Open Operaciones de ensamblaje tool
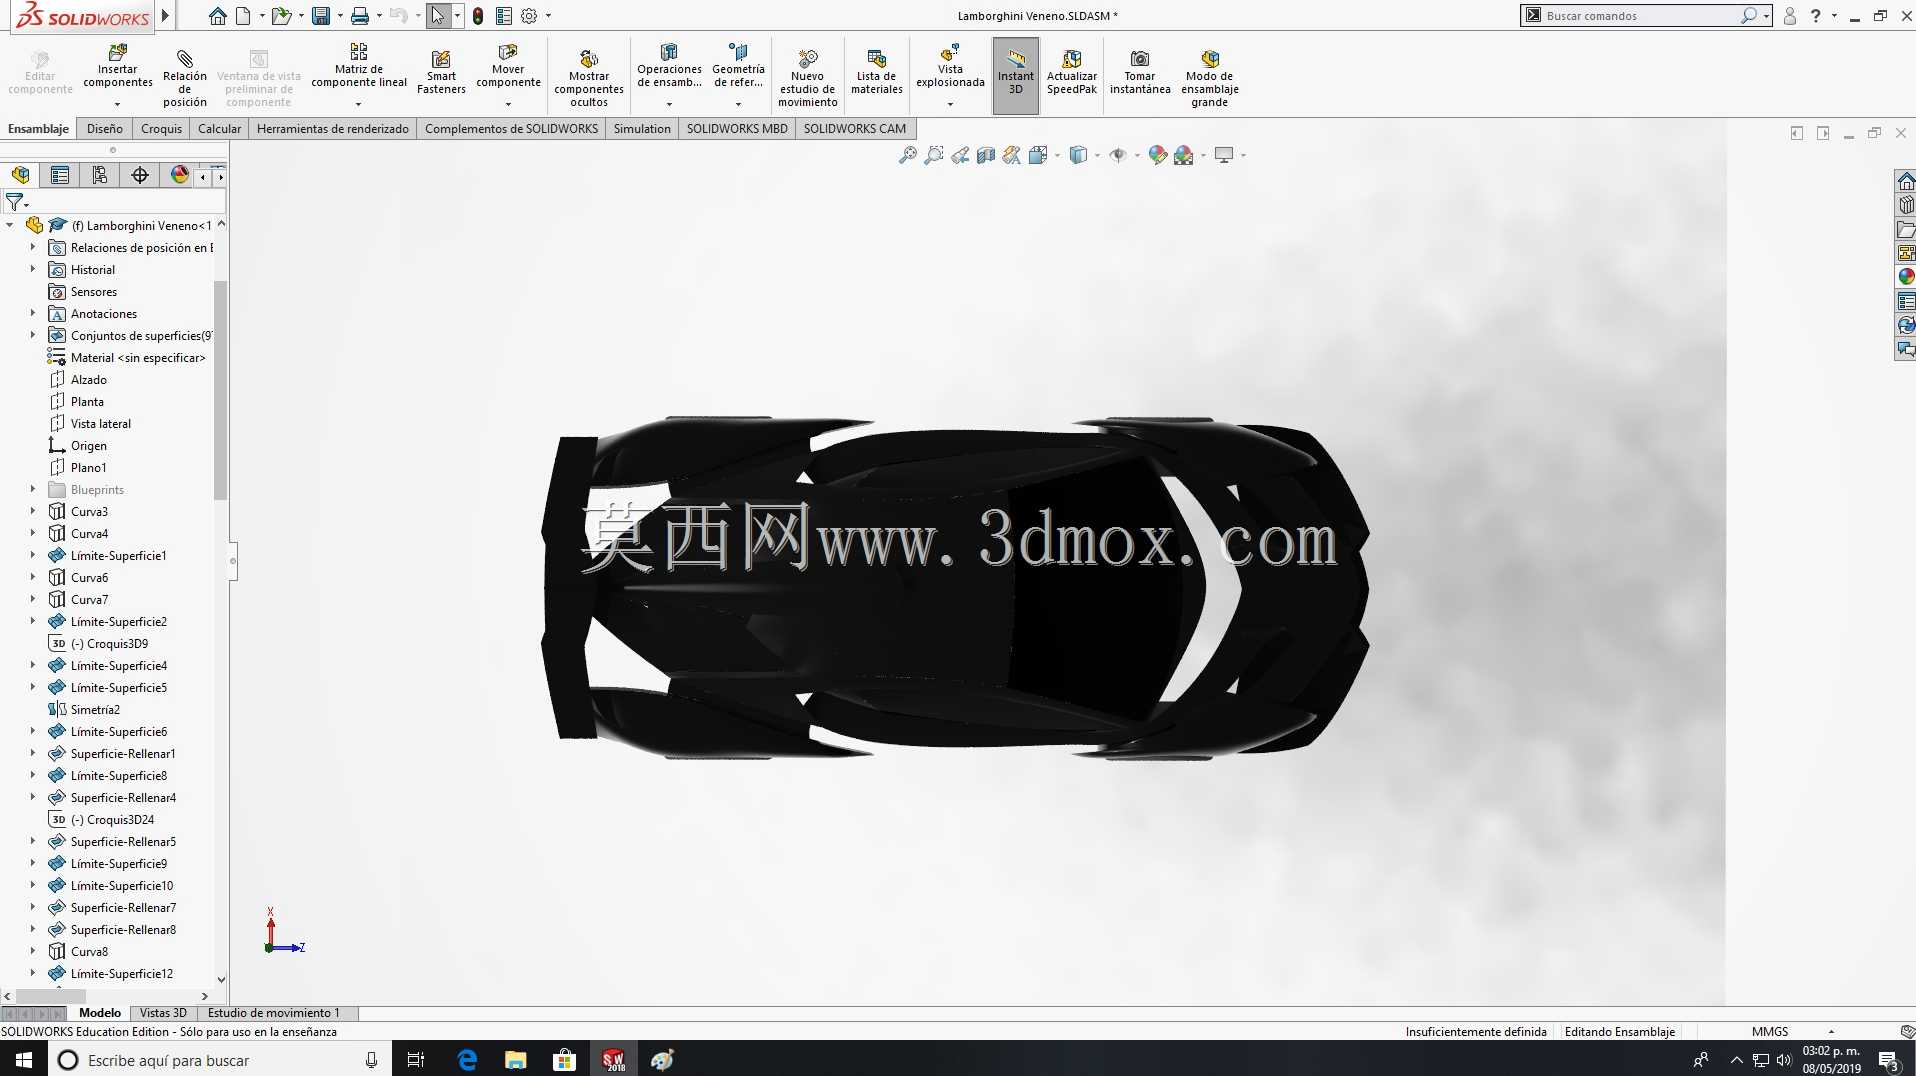Screen dimensions: 1916x1076 coord(669,66)
